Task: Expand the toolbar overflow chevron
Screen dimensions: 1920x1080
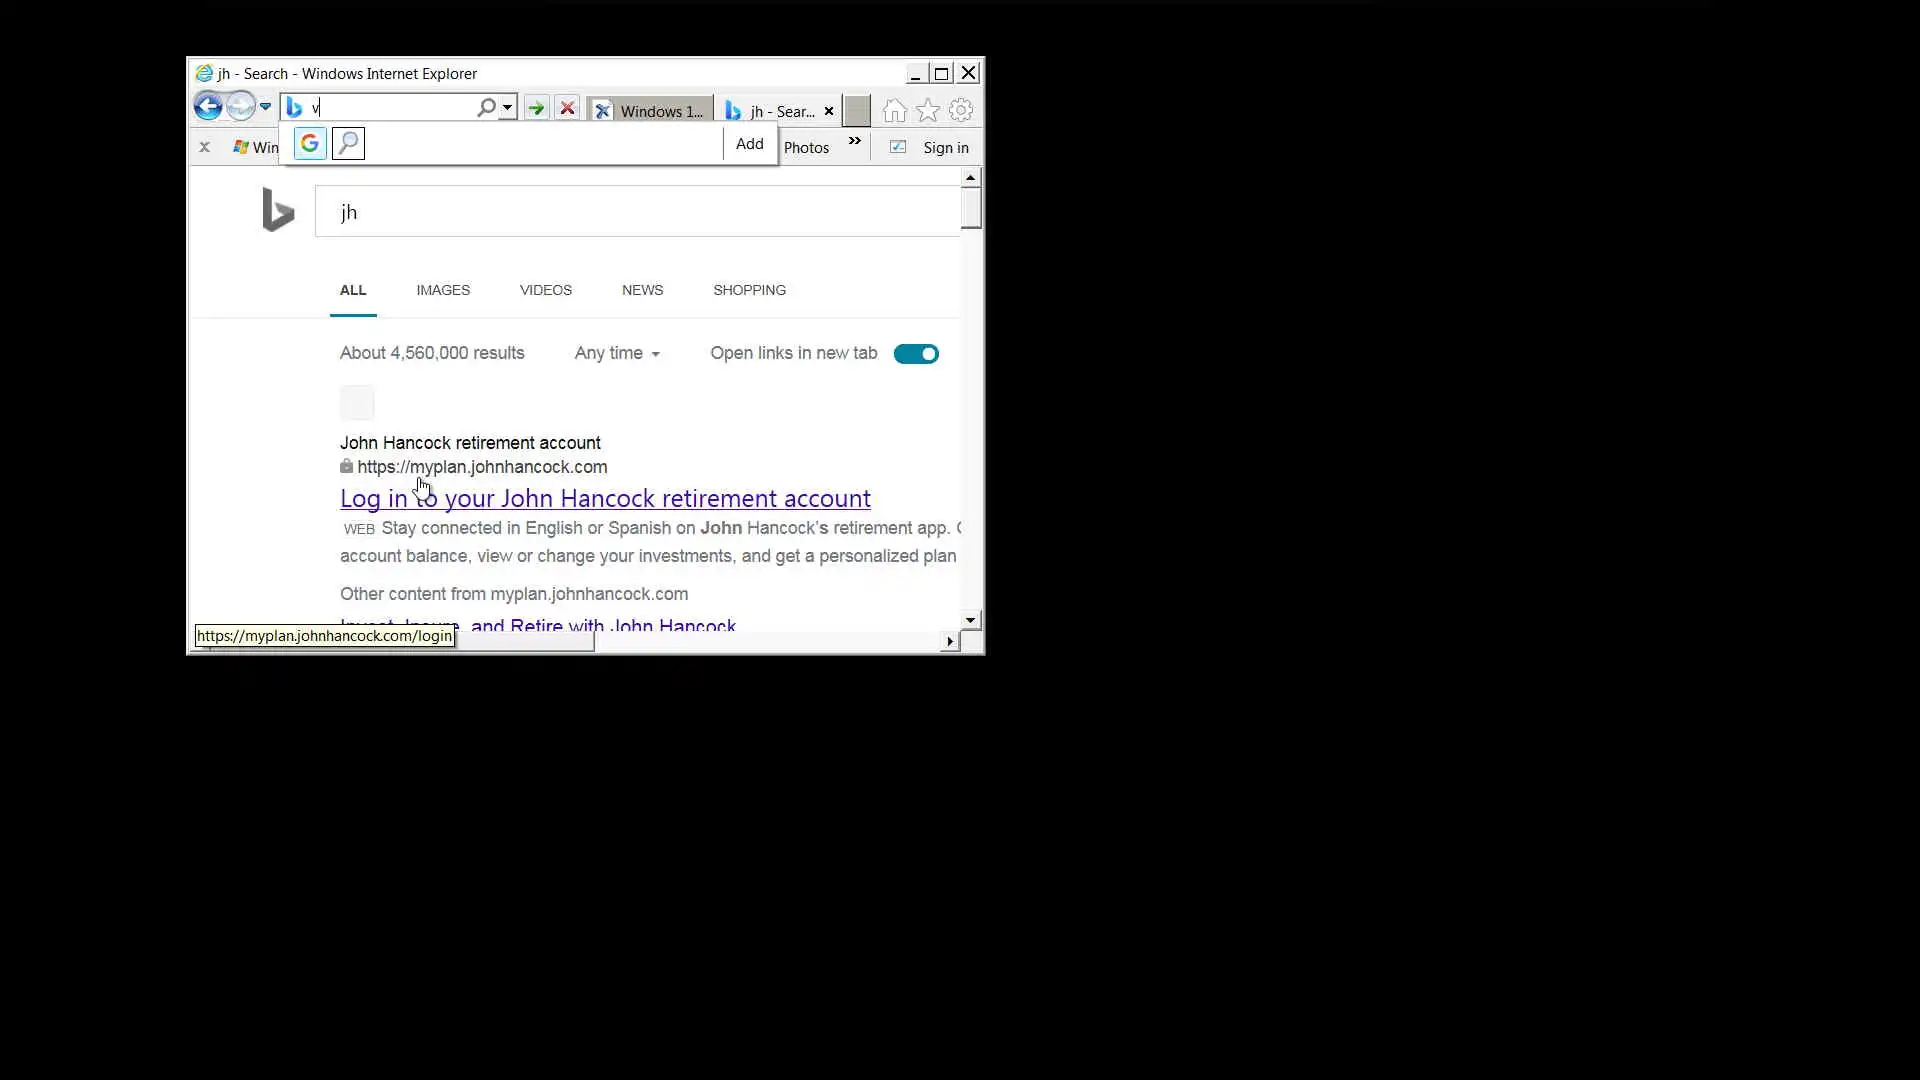Action: click(x=855, y=142)
